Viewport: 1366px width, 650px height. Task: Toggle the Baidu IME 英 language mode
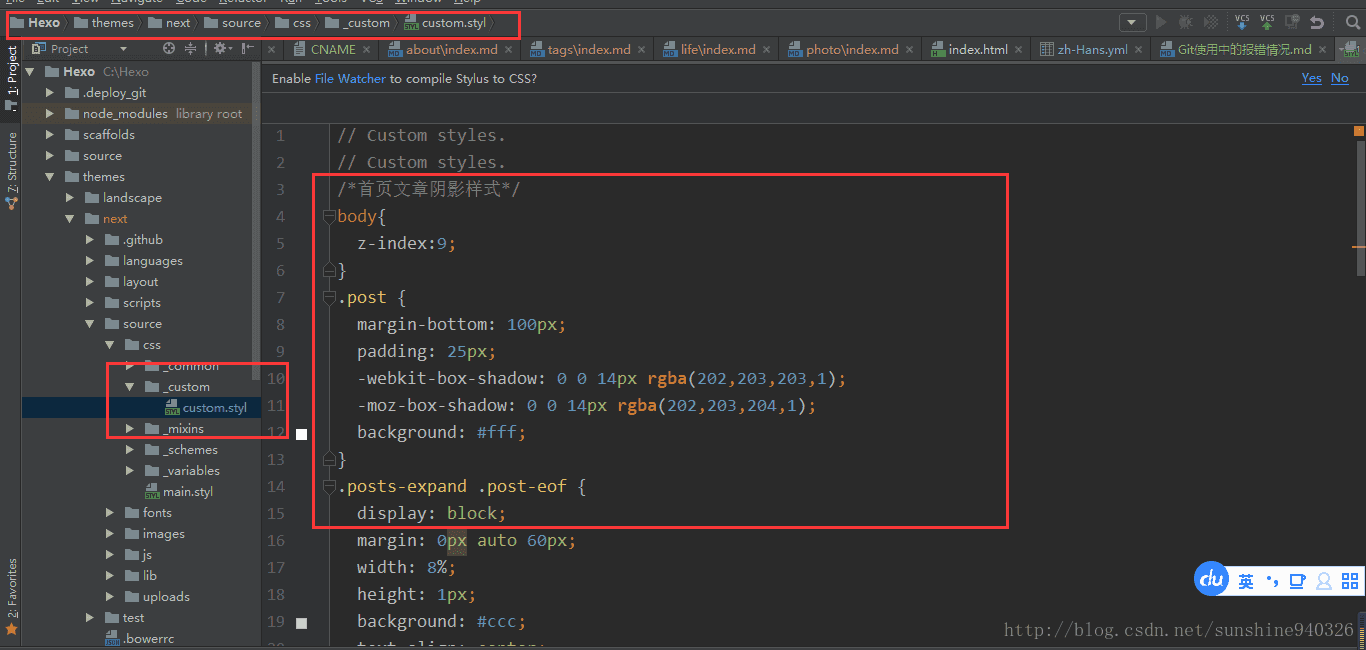tap(1246, 581)
